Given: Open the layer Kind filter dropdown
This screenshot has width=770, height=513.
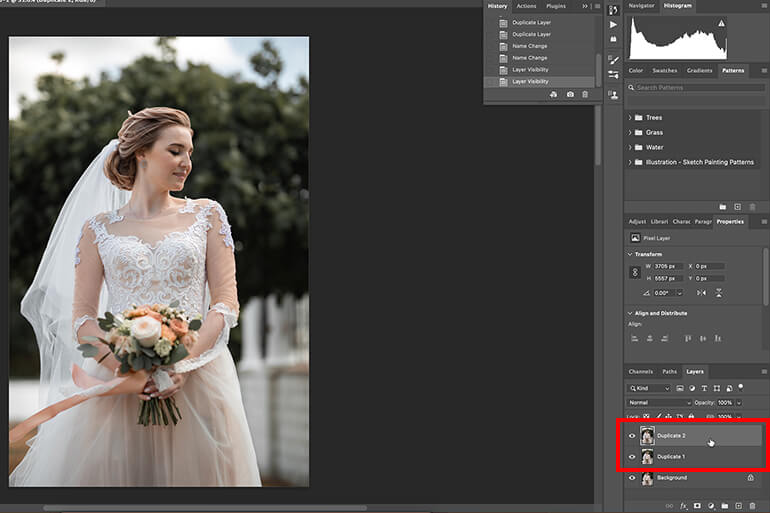Looking at the screenshot, I should coord(649,388).
